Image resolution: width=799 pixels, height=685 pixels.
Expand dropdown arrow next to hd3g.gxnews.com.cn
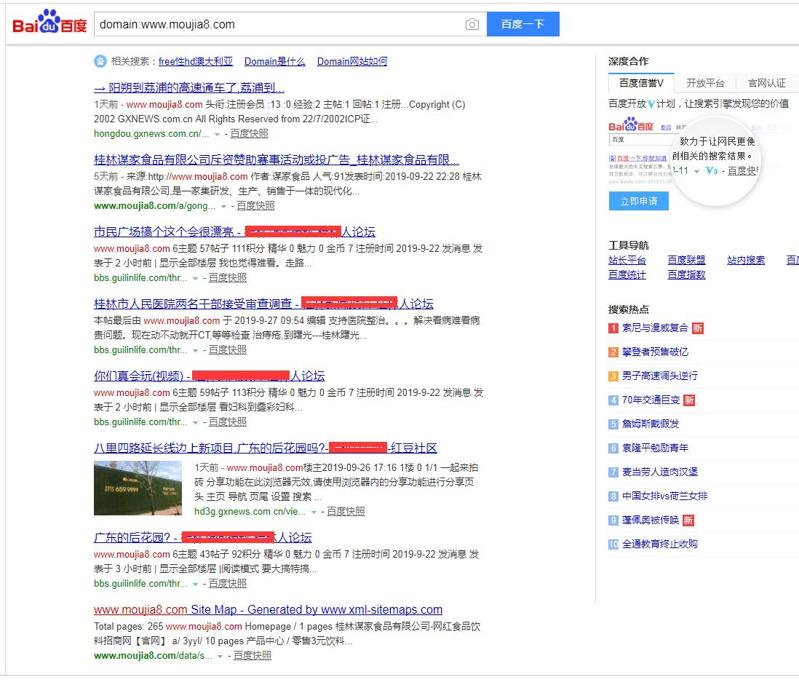point(314,512)
